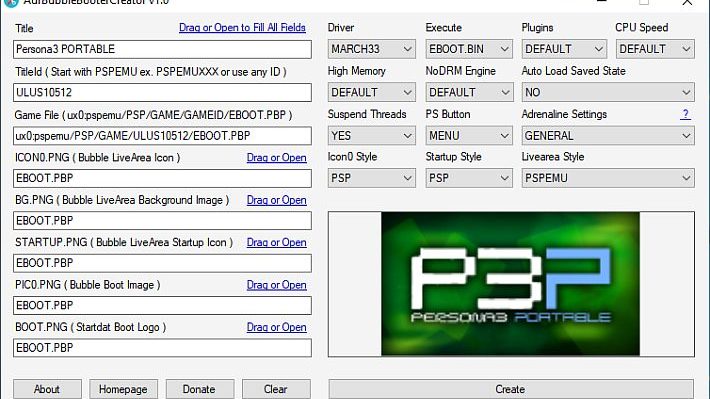Open the Plugins dropdown
The width and height of the screenshot is (710, 399).
pos(564,49)
